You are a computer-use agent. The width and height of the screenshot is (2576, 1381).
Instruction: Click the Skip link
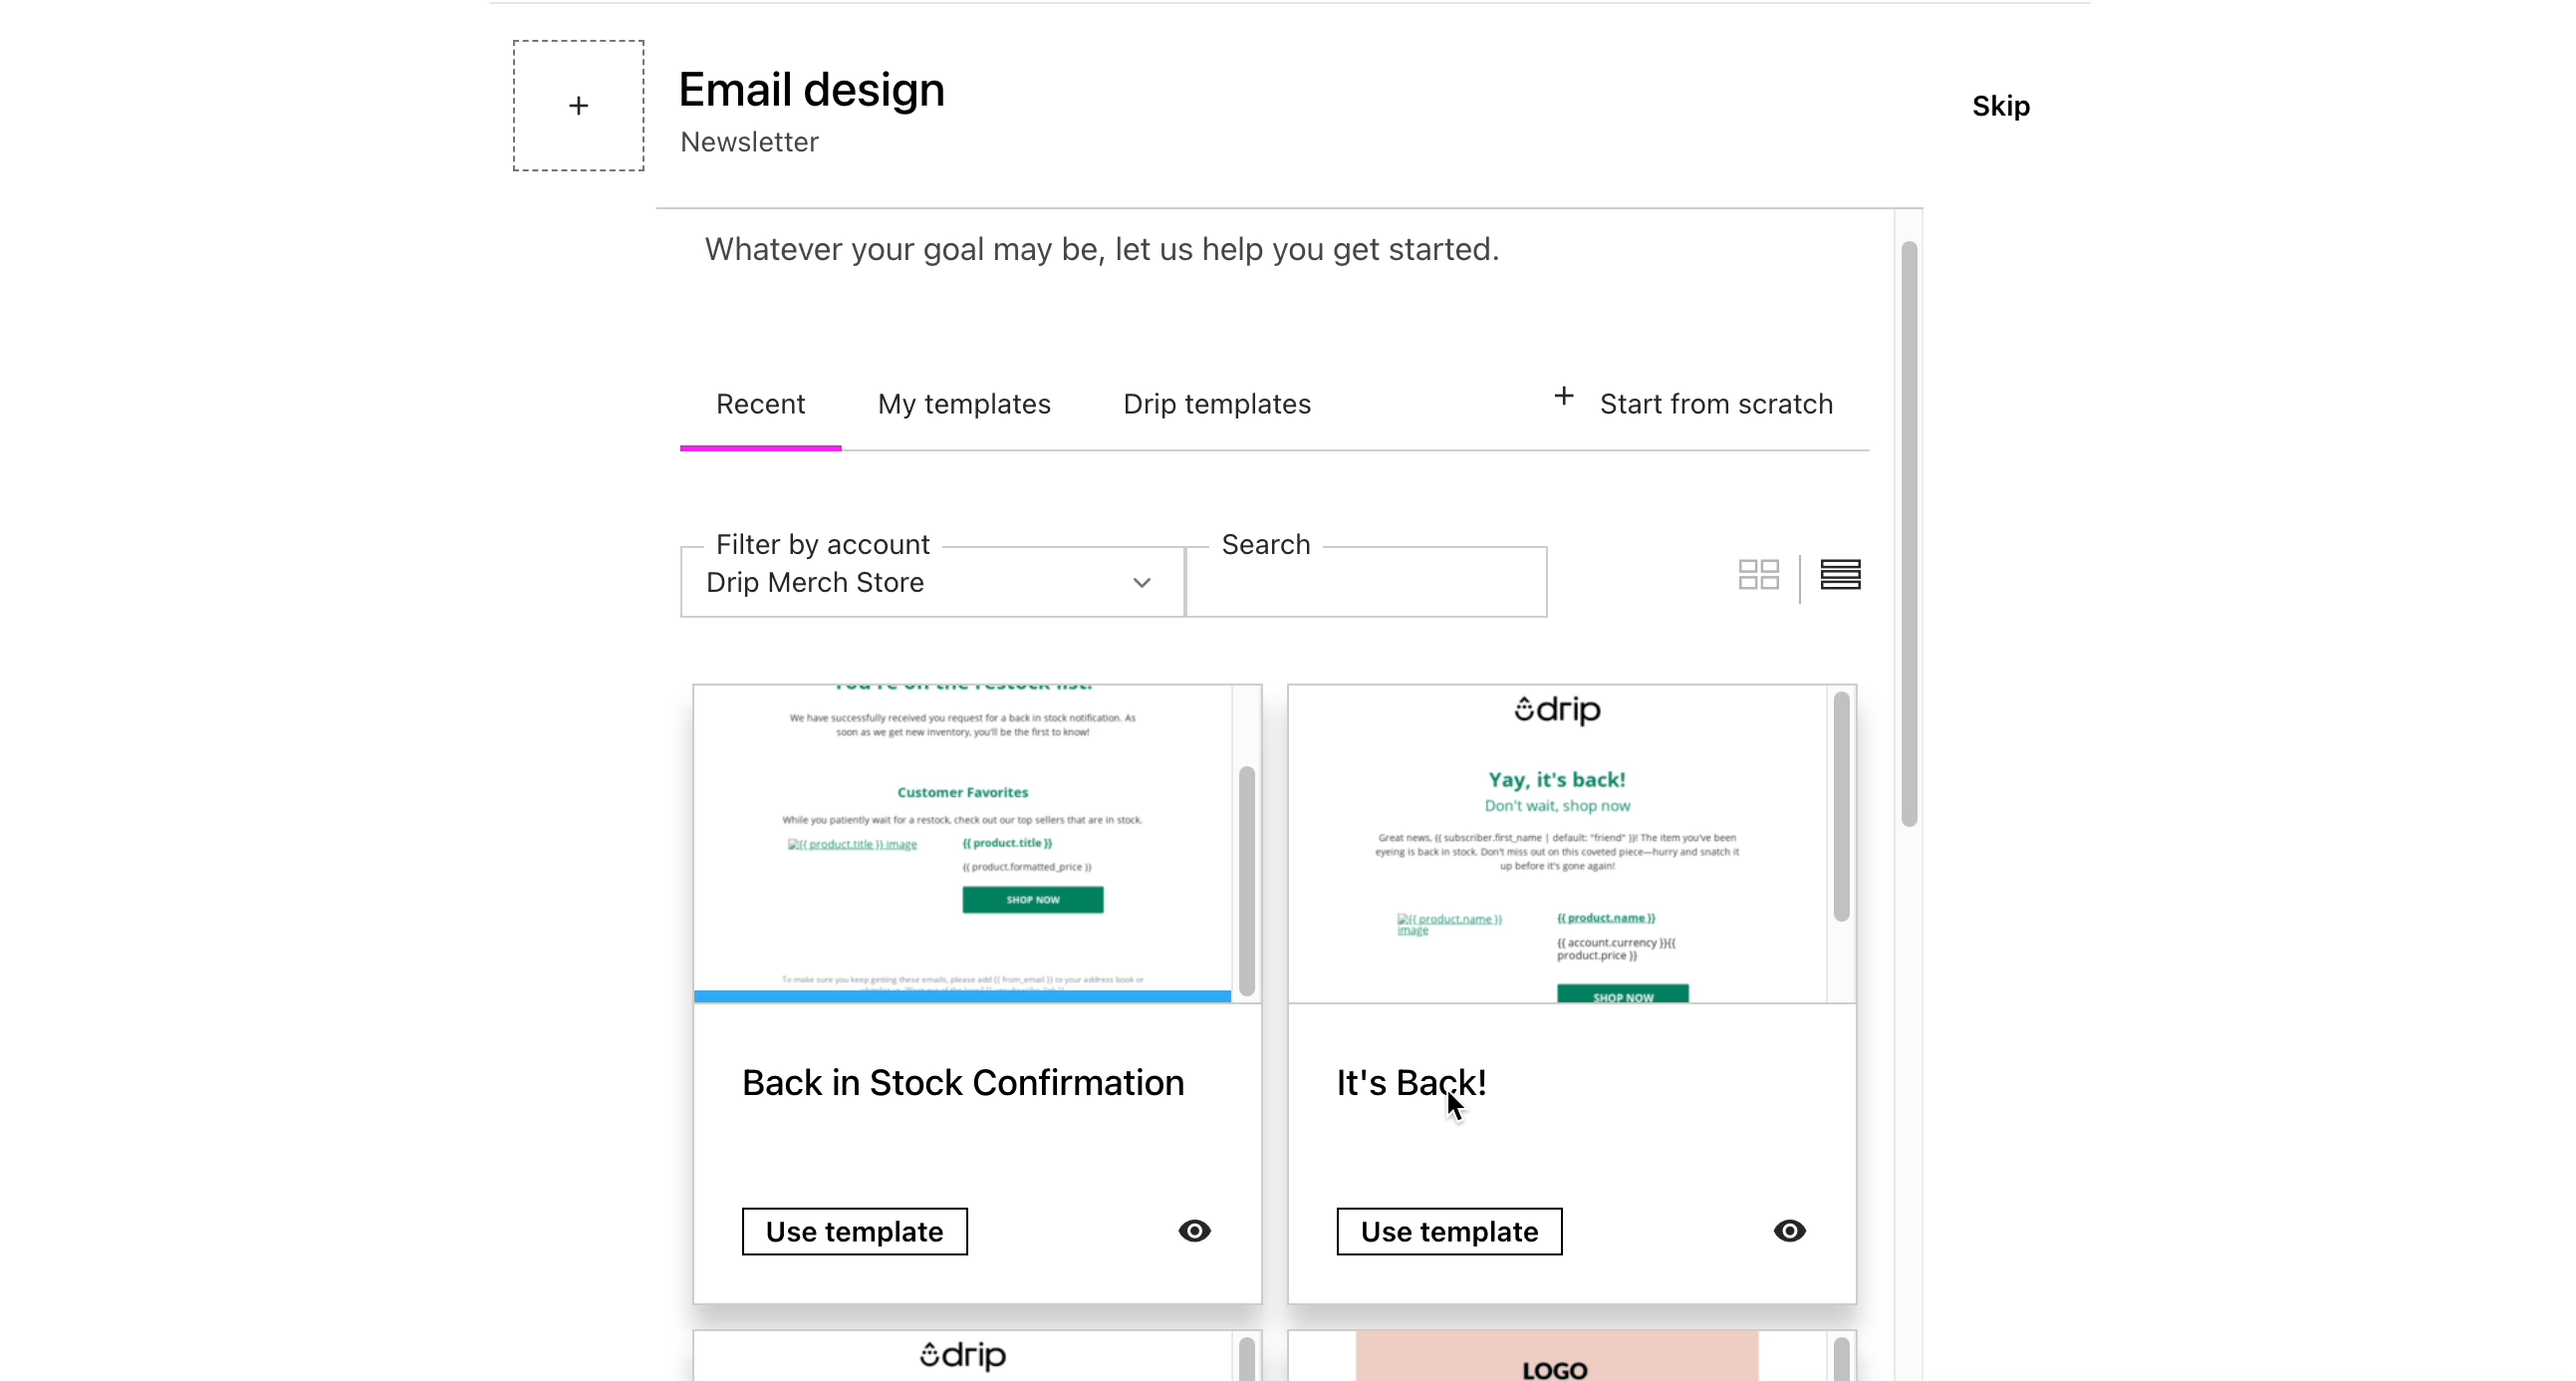click(2002, 106)
